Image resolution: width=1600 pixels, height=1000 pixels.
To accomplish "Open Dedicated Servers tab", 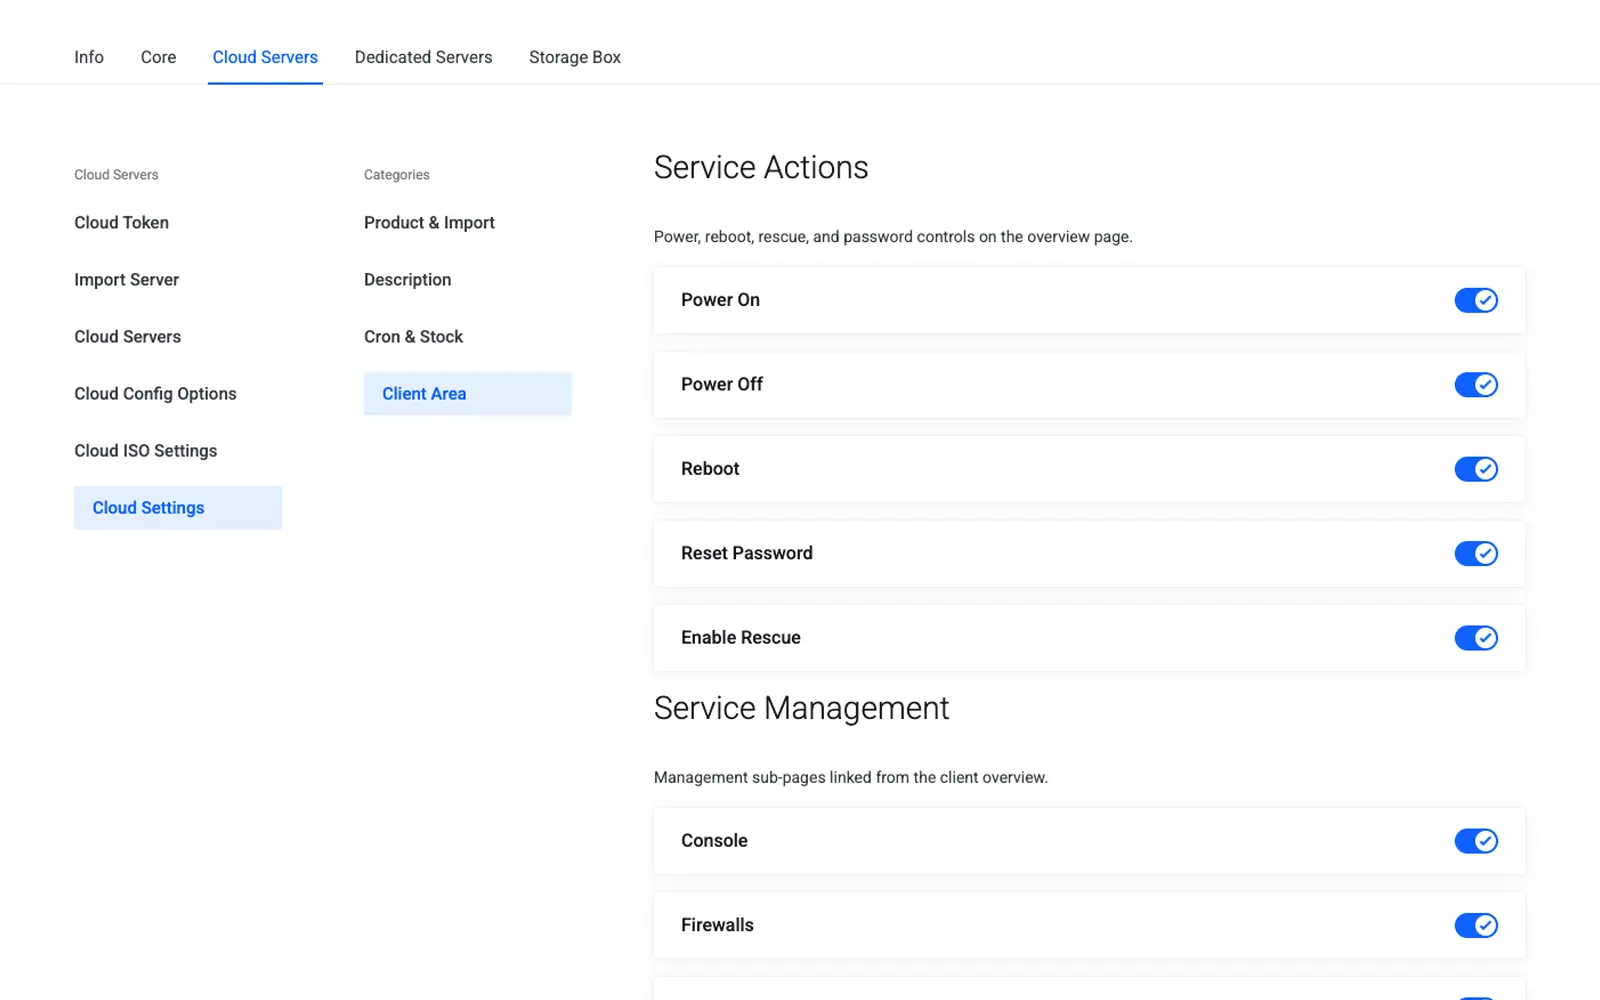I will click(423, 57).
